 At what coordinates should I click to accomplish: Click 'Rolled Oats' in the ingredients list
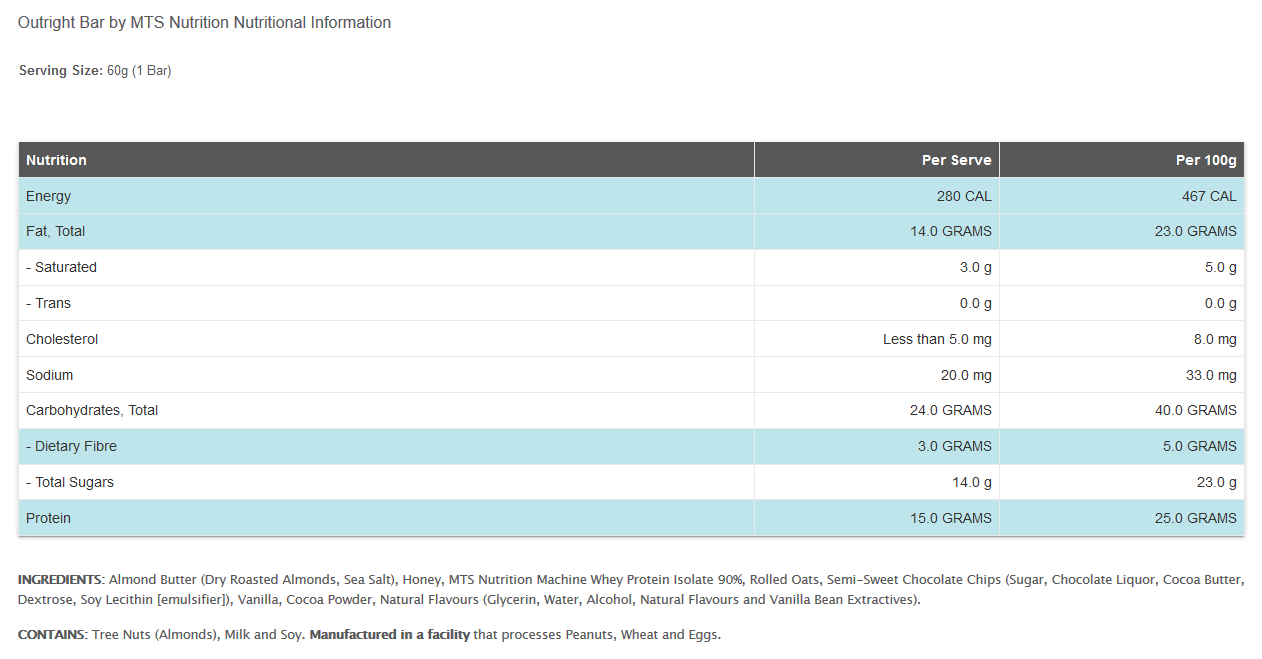pos(784,579)
